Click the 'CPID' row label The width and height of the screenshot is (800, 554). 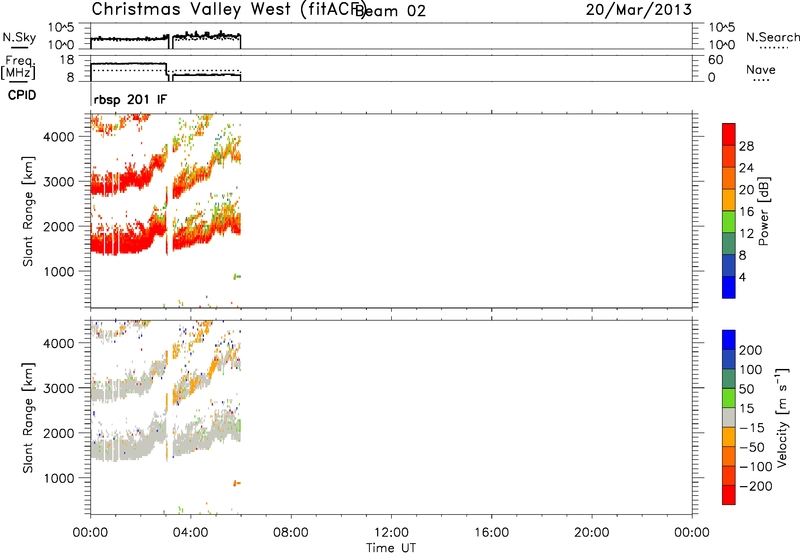pos(22,95)
